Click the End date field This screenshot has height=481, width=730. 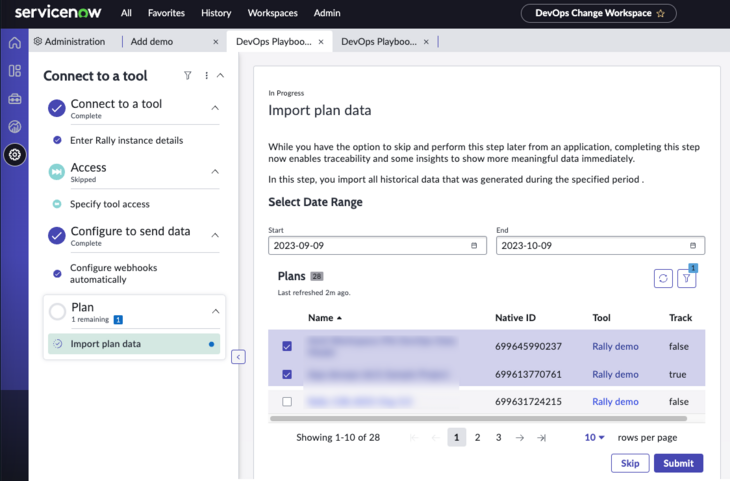[600, 245]
